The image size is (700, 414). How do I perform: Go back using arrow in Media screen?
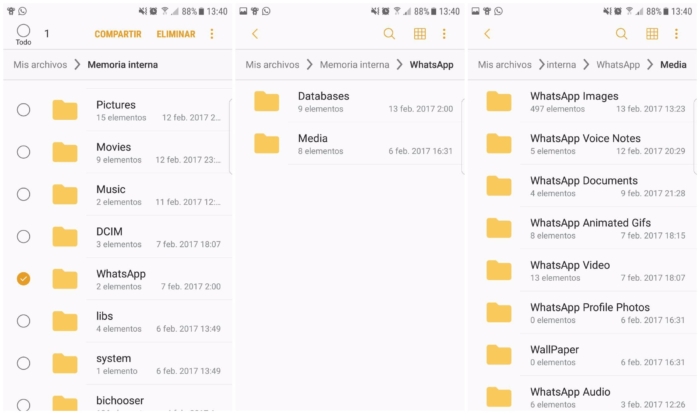[x=487, y=34]
